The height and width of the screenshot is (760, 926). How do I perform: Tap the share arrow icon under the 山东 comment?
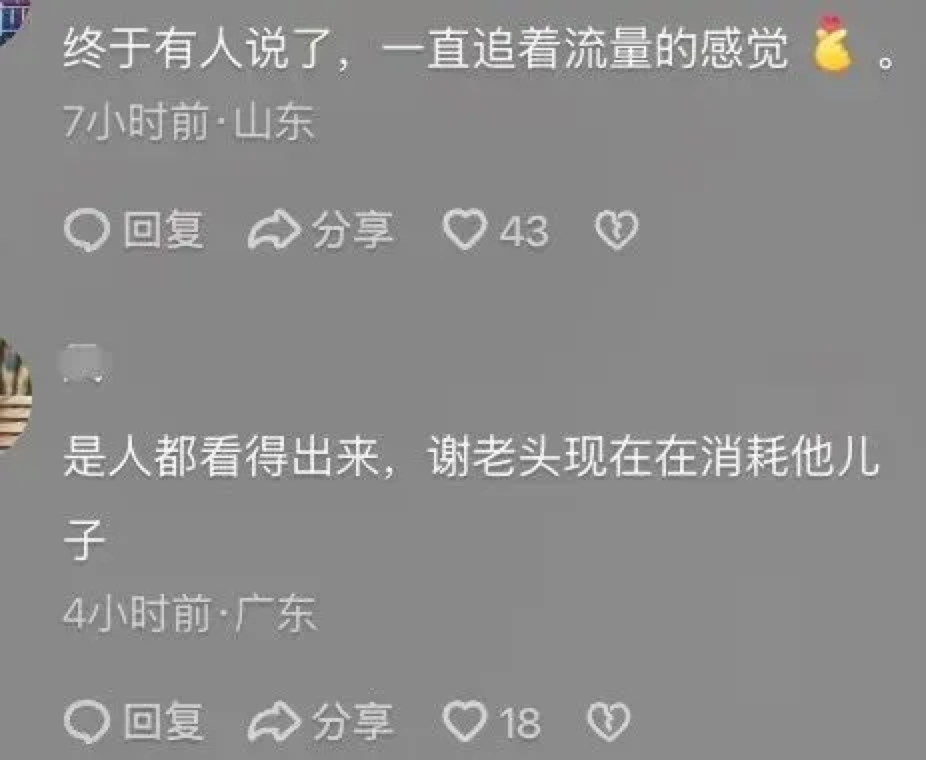(x=274, y=230)
